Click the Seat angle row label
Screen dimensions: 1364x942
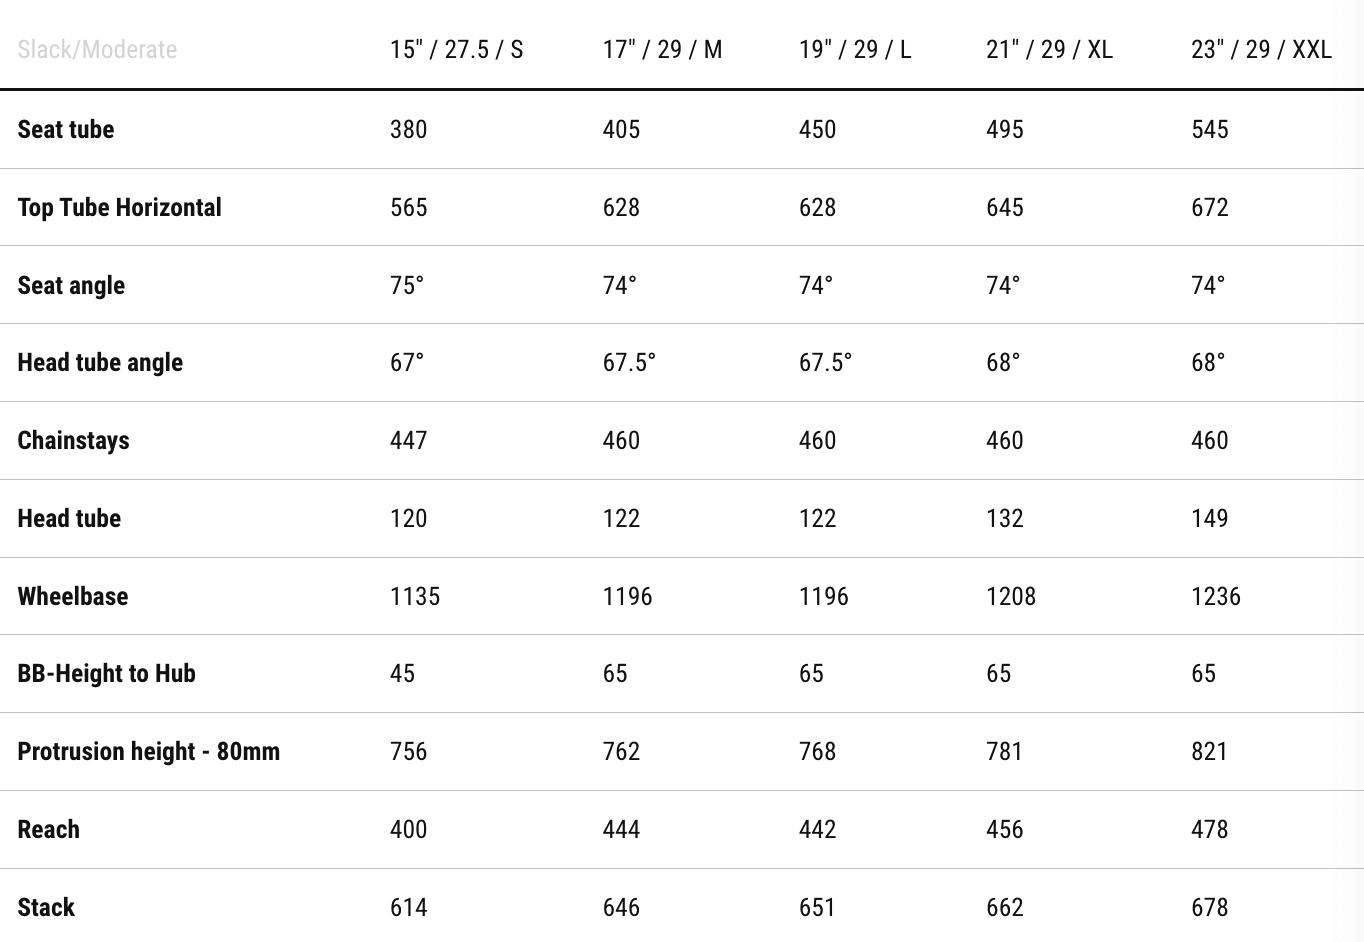pyautogui.click(x=71, y=286)
